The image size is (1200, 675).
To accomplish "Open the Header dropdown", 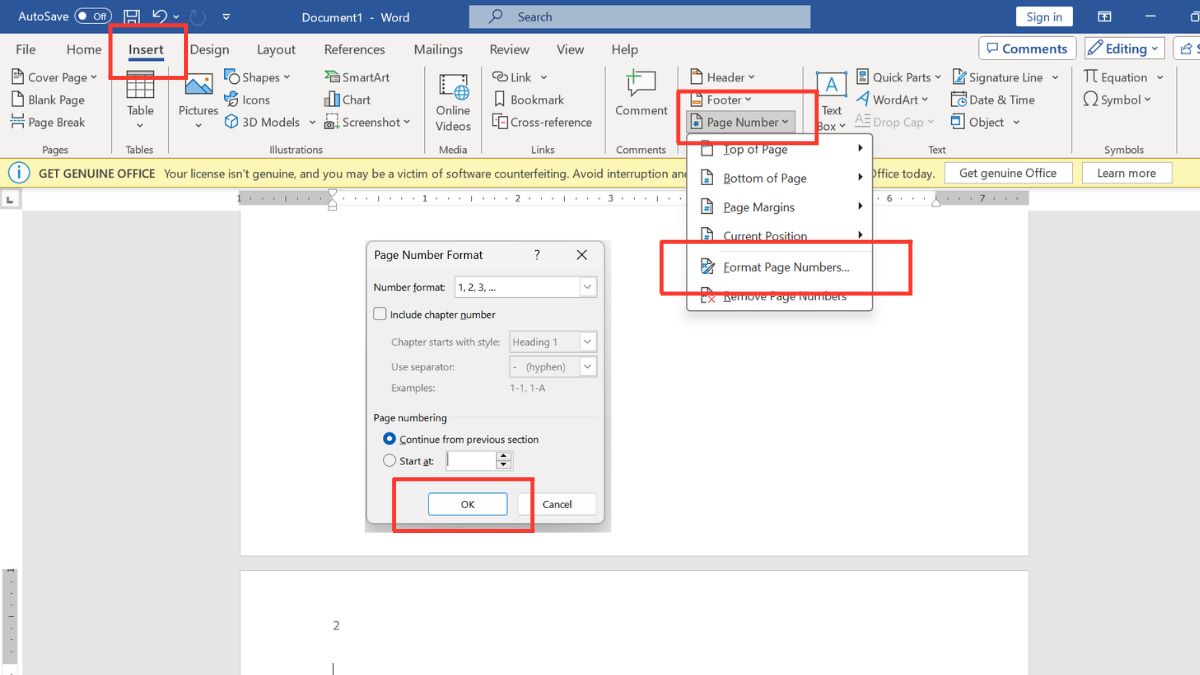I will (723, 77).
